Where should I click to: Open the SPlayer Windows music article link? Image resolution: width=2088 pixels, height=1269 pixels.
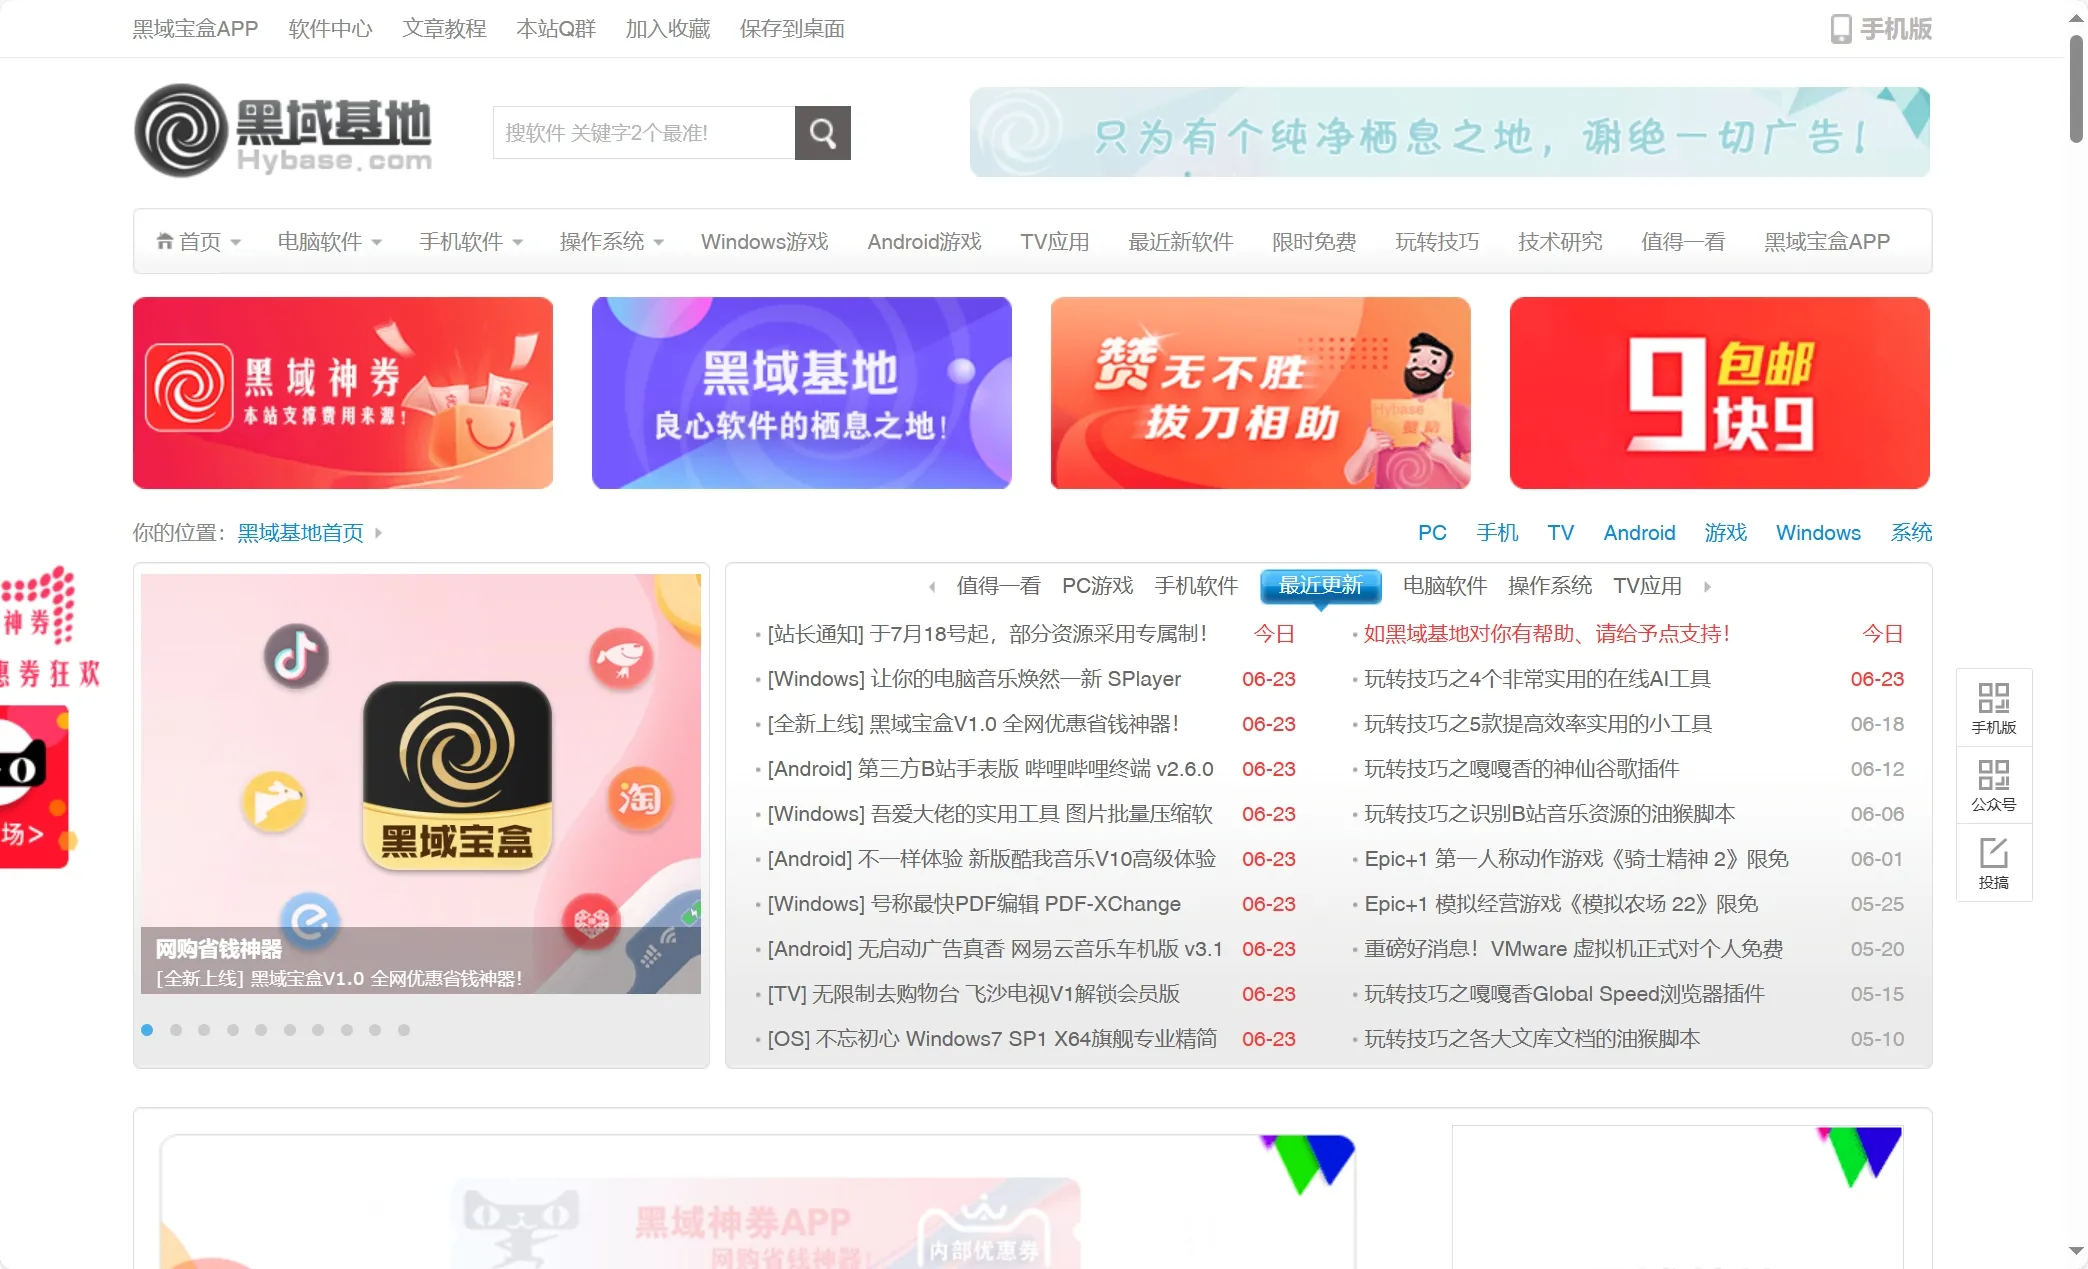(x=974, y=679)
